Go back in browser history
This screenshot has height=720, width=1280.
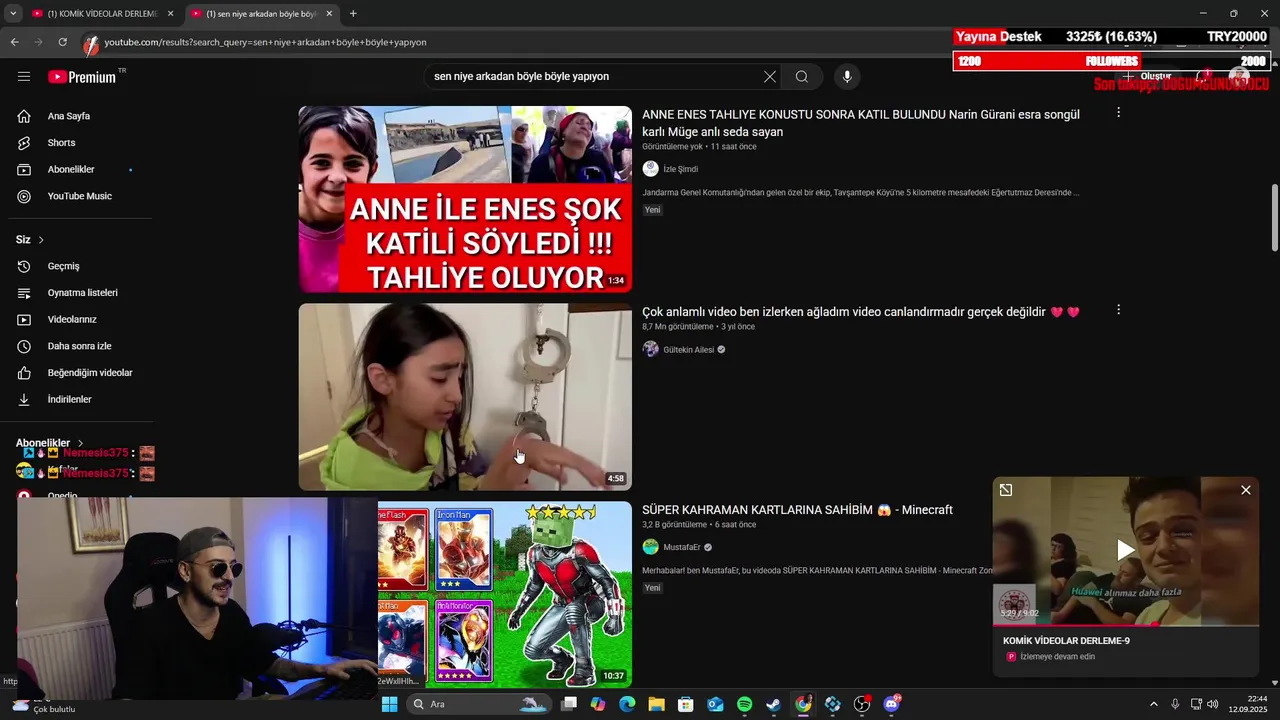click(x=14, y=42)
